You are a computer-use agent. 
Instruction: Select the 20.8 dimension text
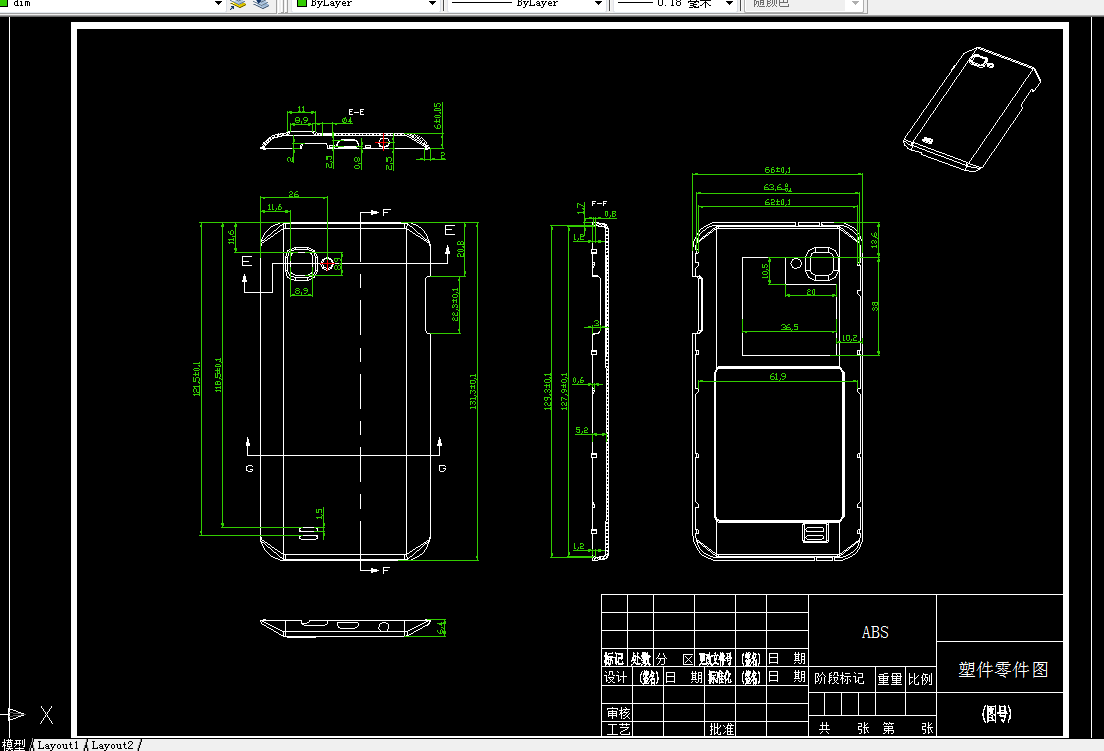(460, 248)
